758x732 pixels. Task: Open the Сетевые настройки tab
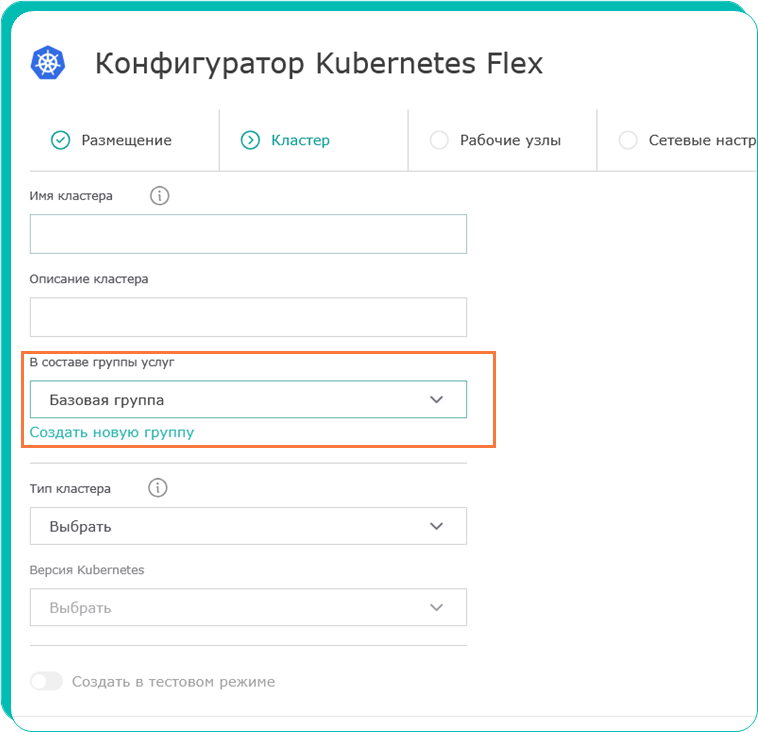[x=700, y=140]
